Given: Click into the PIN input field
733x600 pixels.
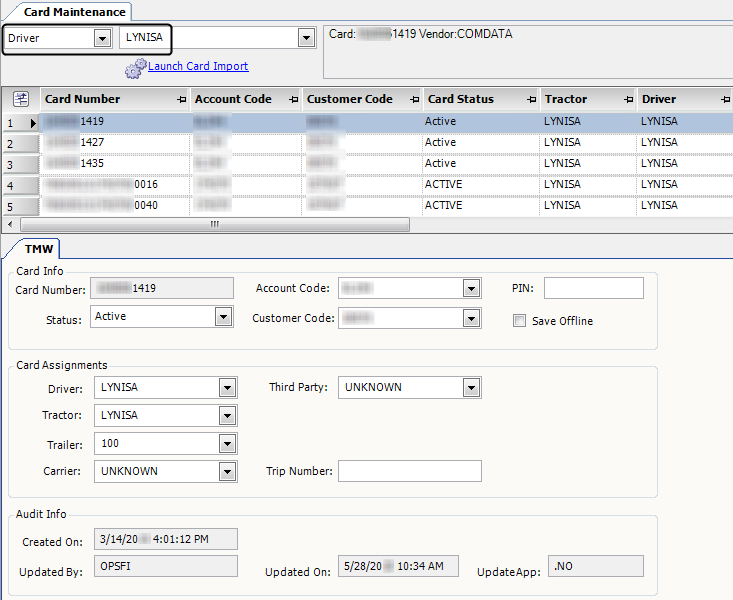Looking at the screenshot, I should click(593, 289).
